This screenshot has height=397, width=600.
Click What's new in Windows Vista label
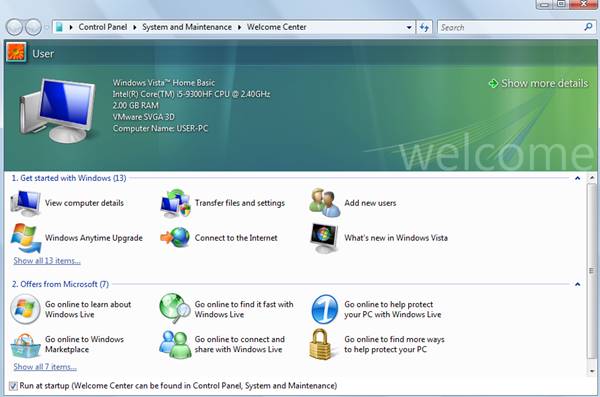tap(396, 238)
